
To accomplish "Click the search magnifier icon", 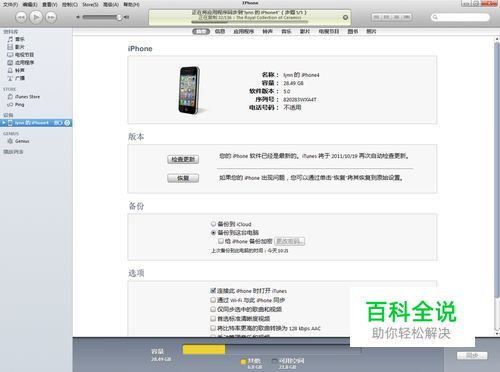I will pyautogui.click(x=435, y=17).
